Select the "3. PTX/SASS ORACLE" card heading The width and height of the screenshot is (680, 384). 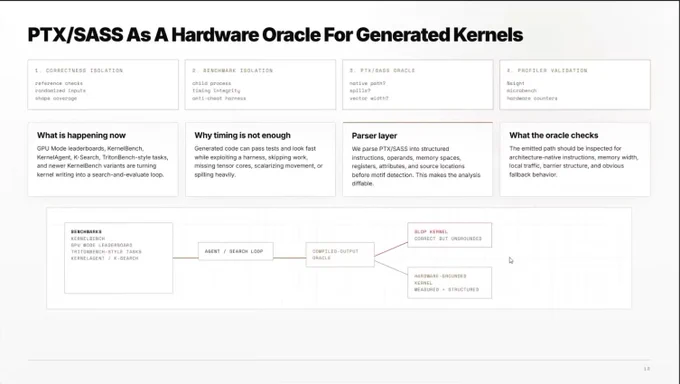pos(382,70)
